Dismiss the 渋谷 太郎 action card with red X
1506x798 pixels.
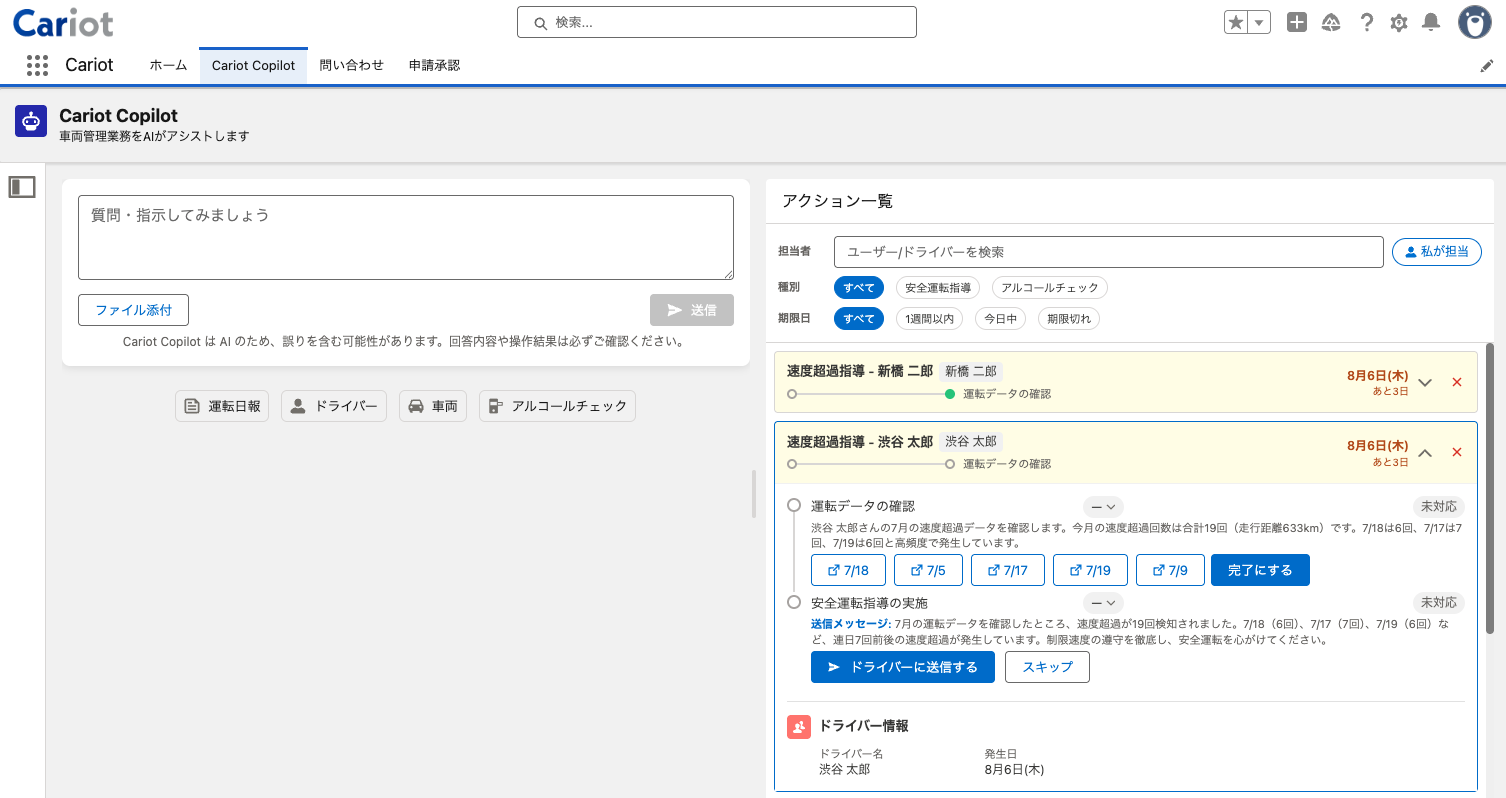tap(1457, 452)
